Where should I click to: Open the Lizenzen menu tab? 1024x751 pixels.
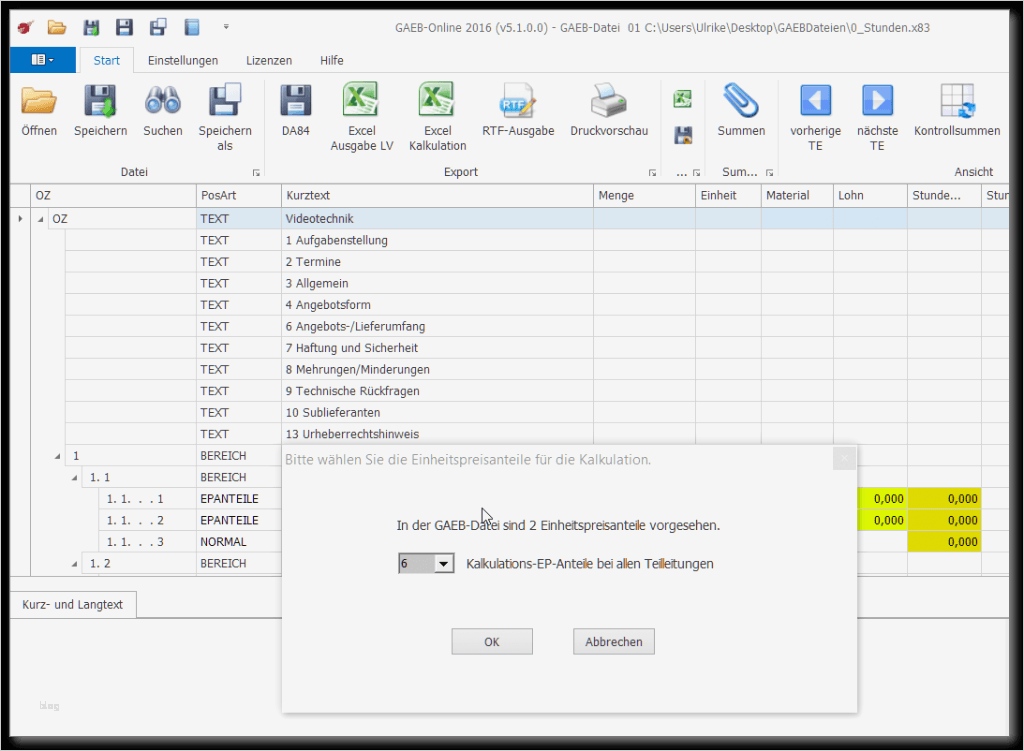268,60
